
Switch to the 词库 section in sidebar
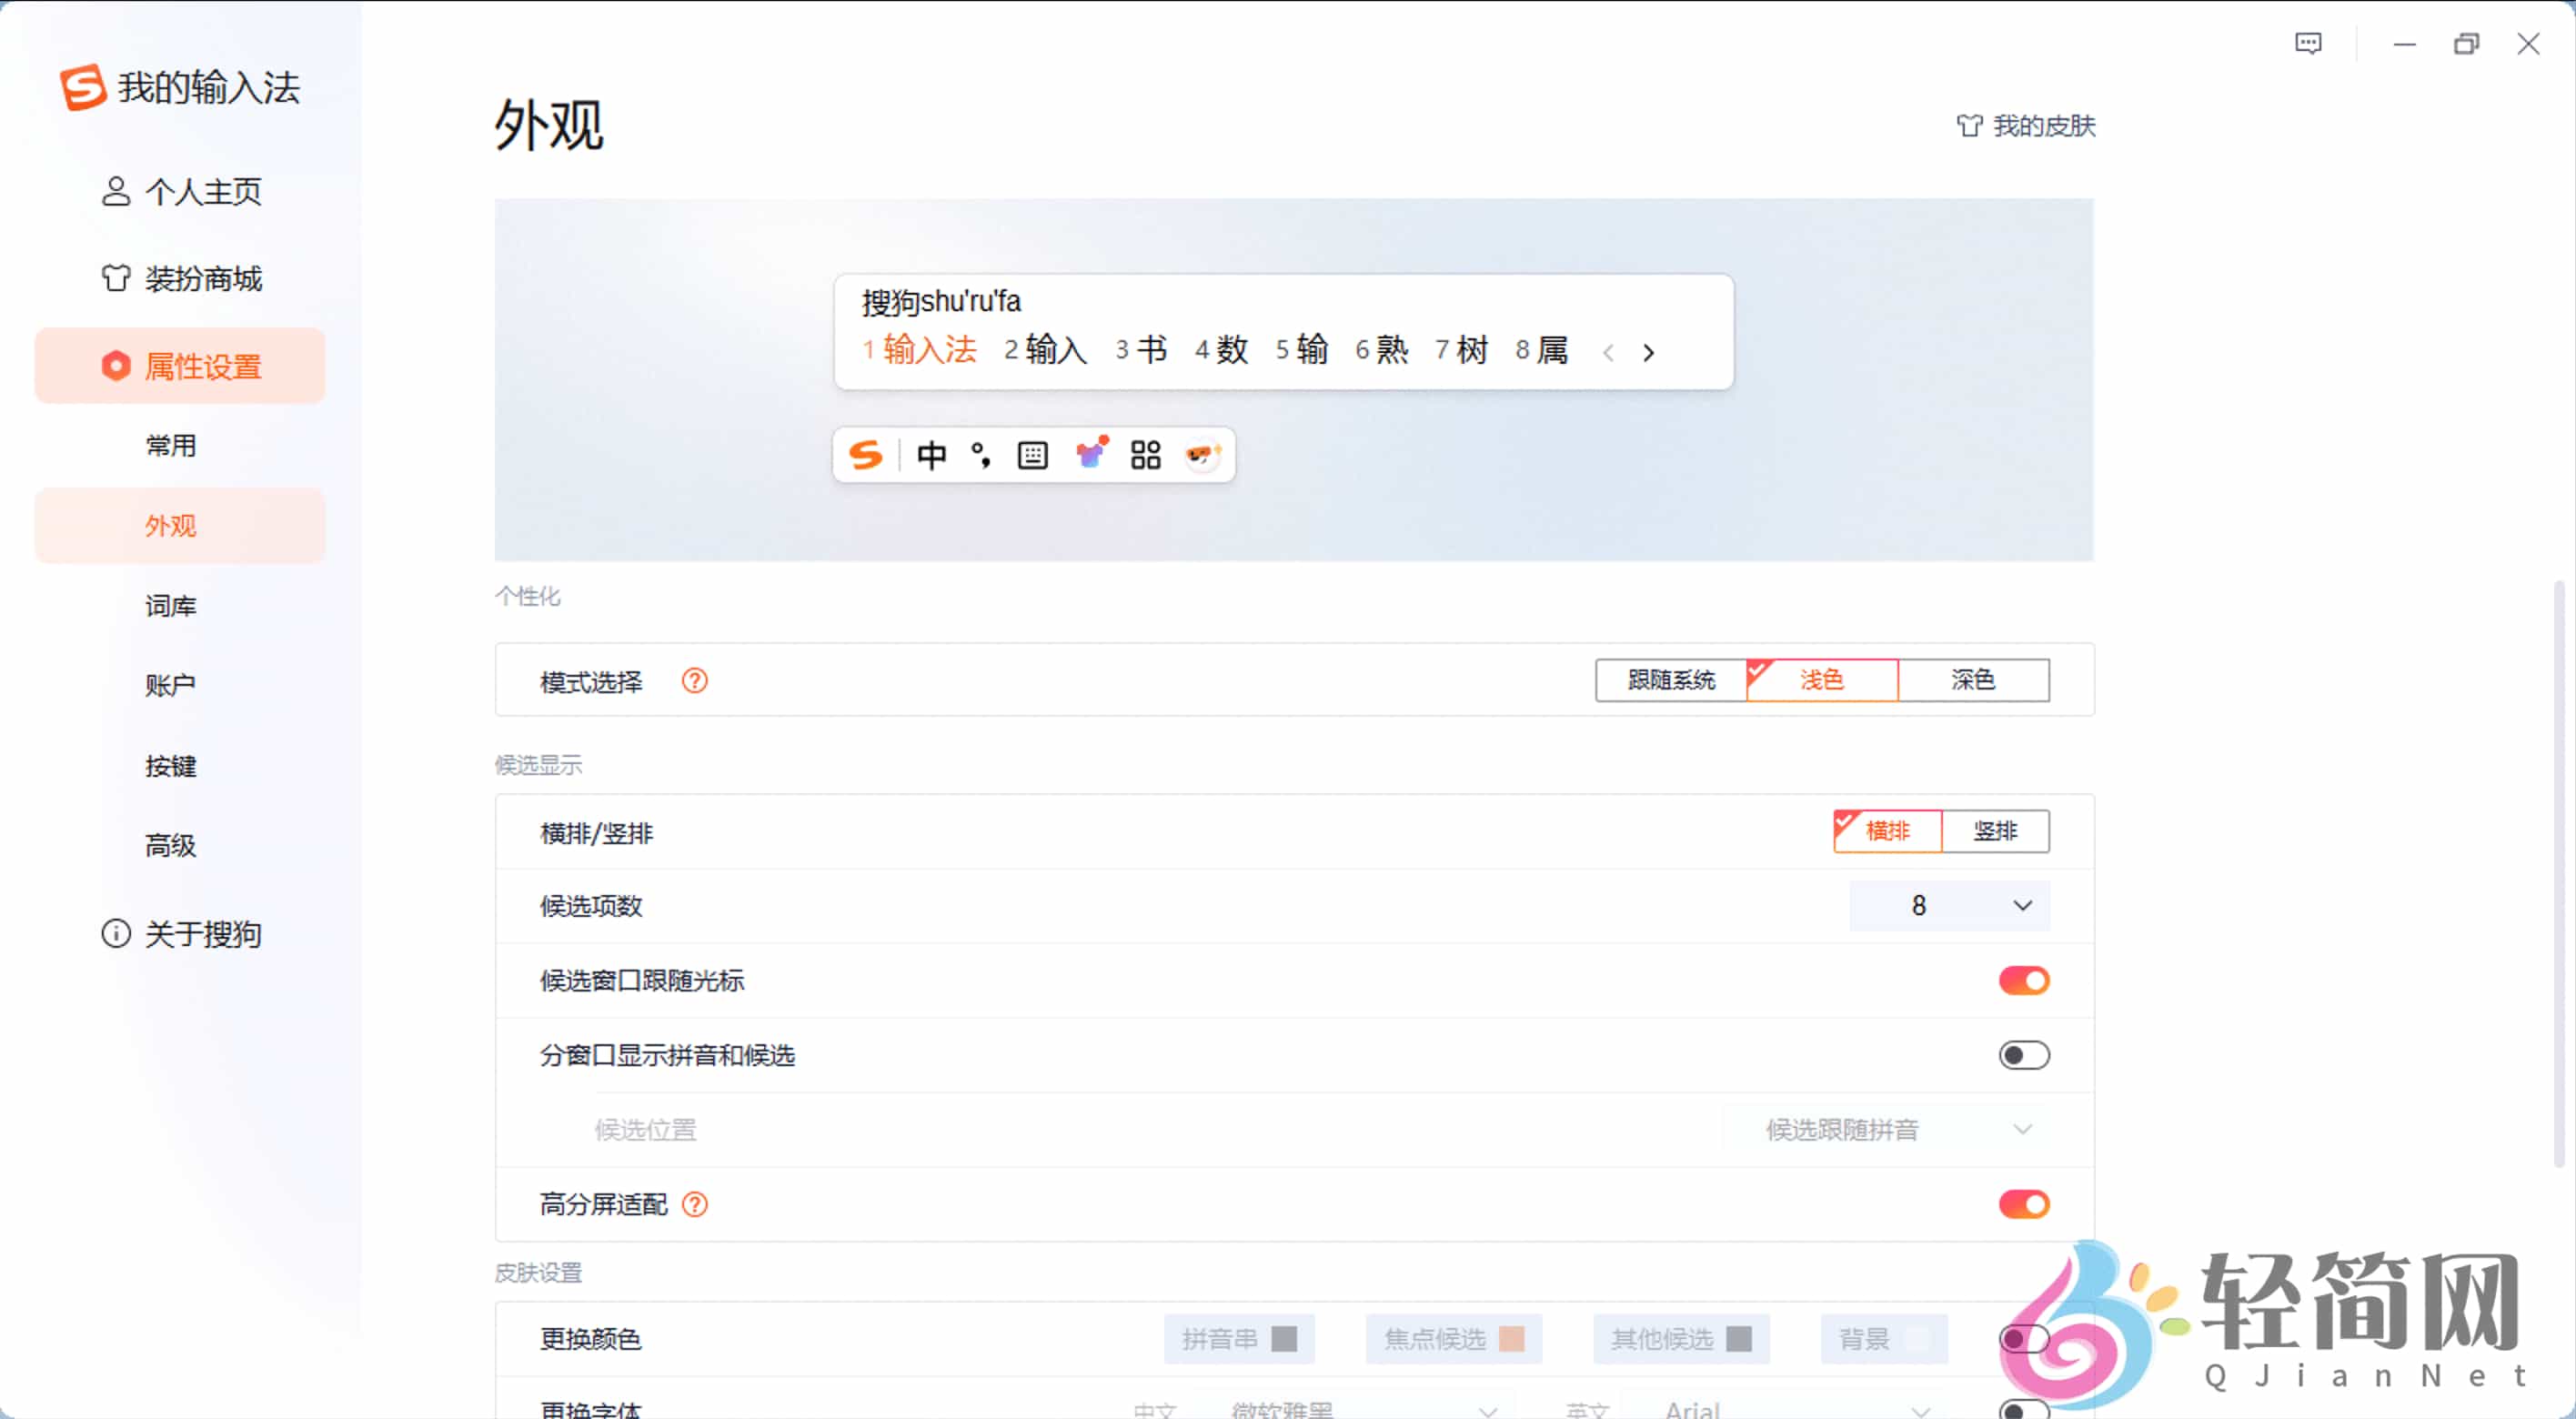click(x=172, y=605)
